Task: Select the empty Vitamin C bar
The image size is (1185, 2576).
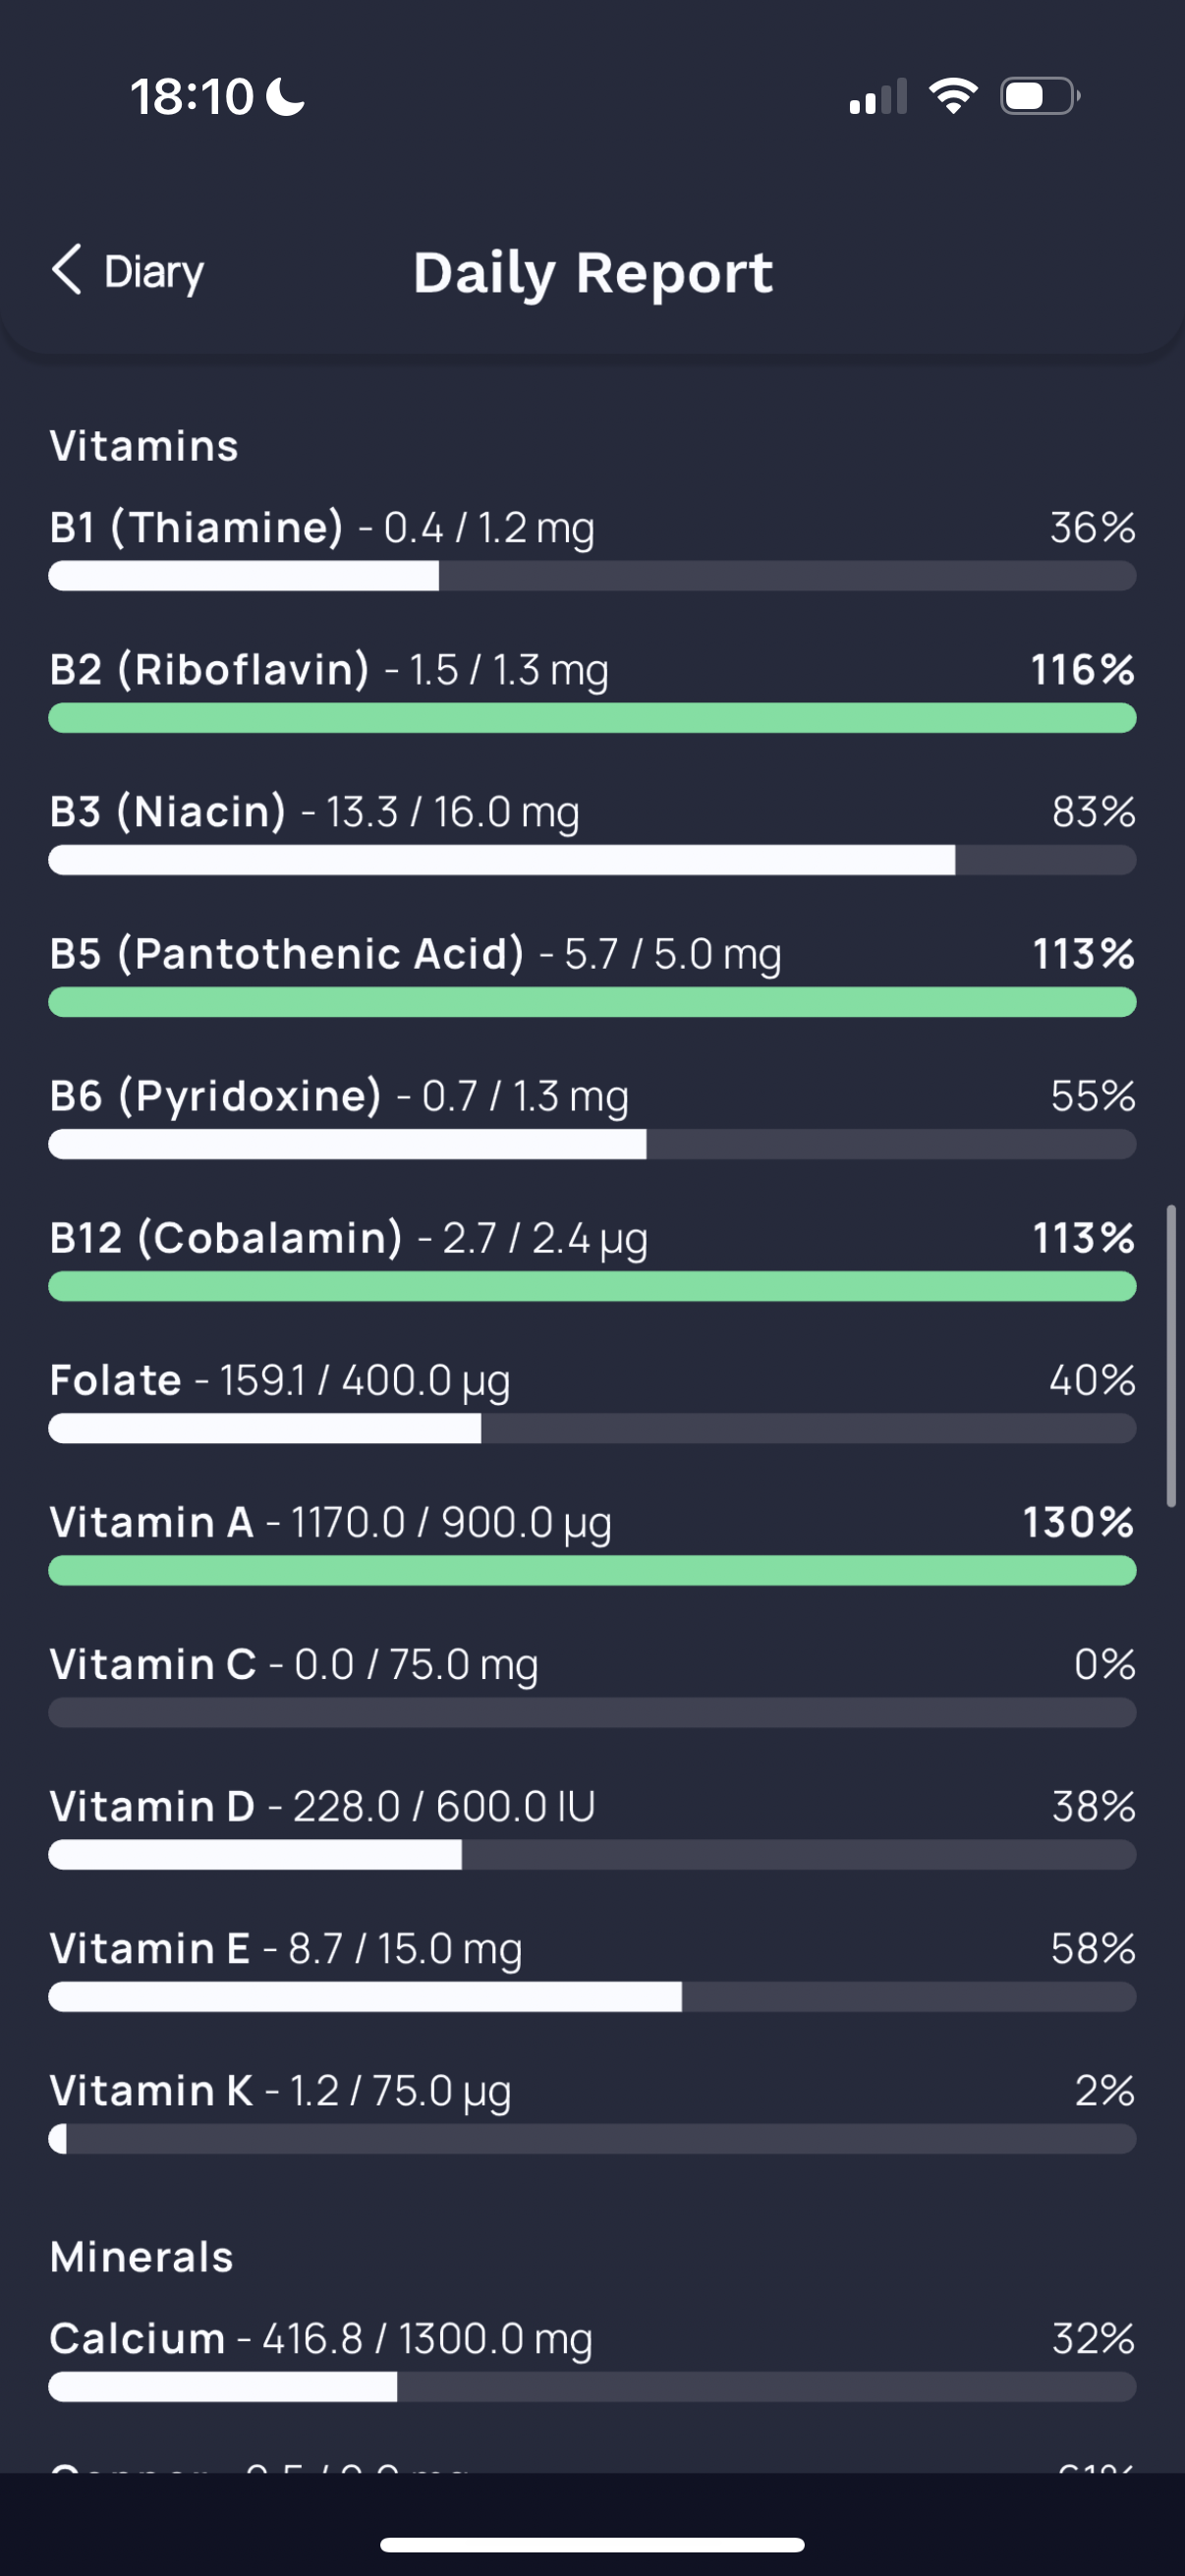Action: tap(592, 1712)
